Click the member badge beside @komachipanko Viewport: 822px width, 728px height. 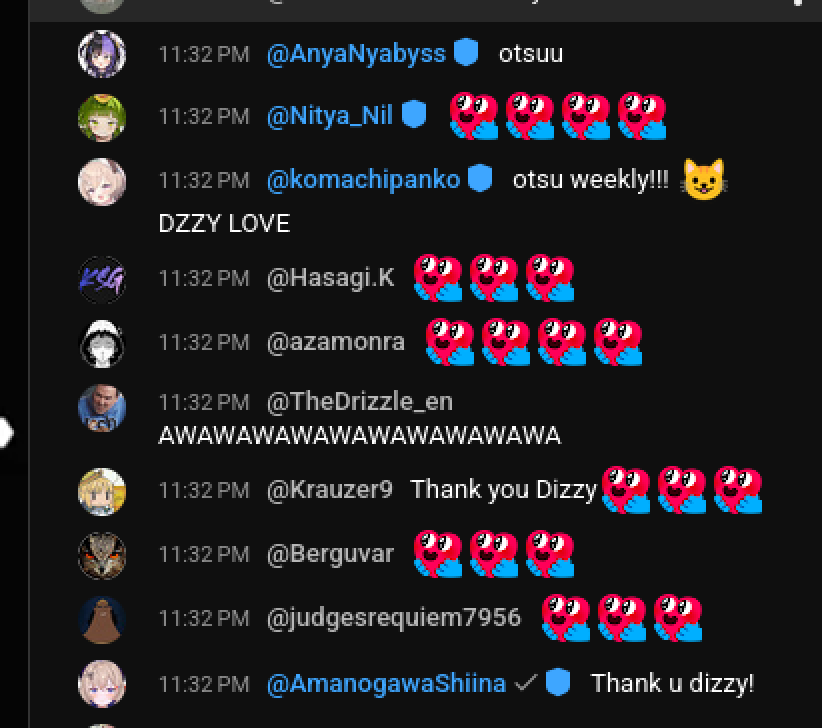point(480,178)
